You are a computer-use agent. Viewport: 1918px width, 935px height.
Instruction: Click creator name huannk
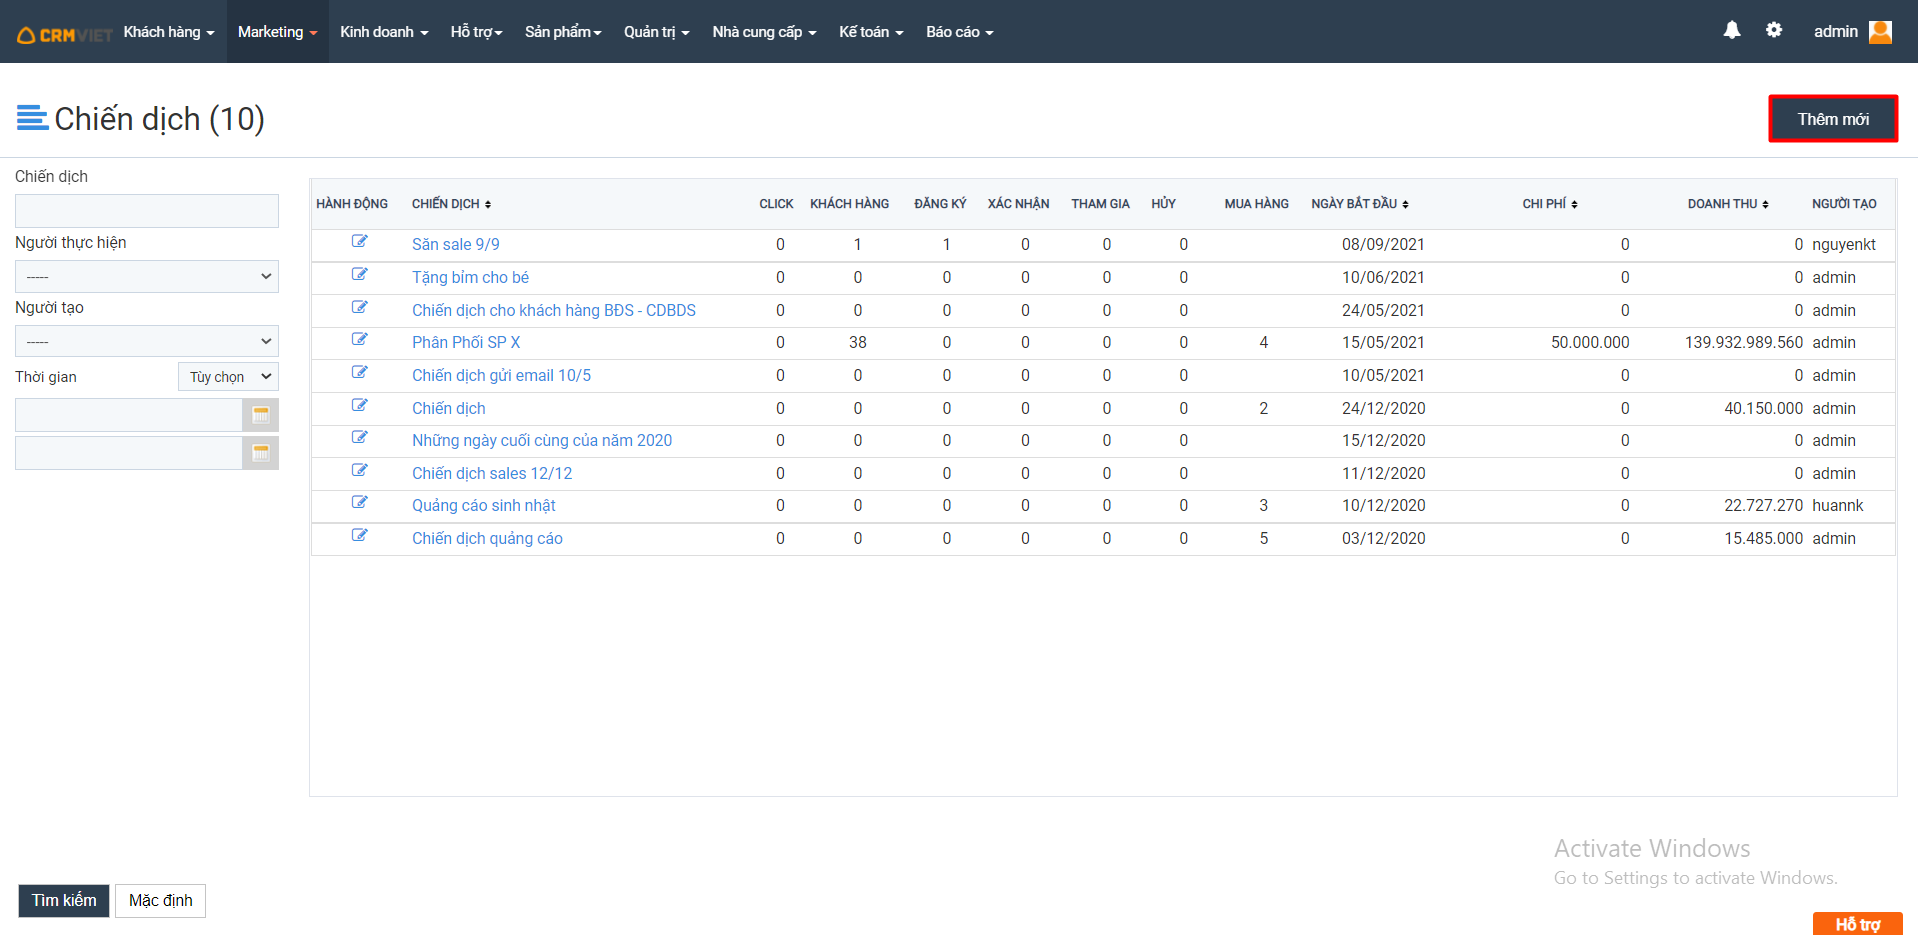point(1838,505)
